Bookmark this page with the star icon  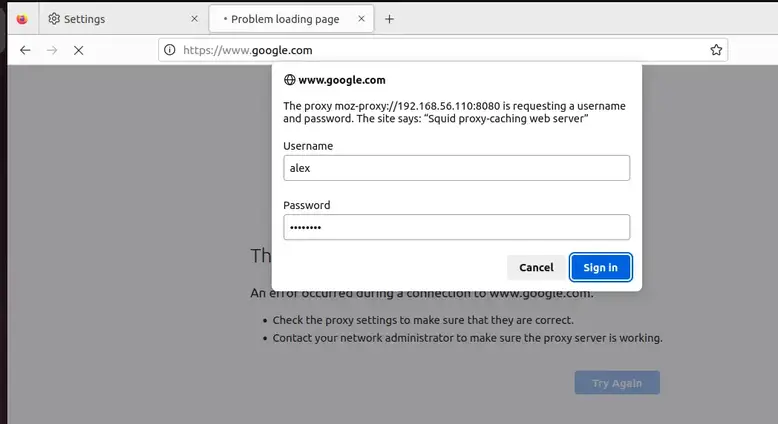coord(716,50)
